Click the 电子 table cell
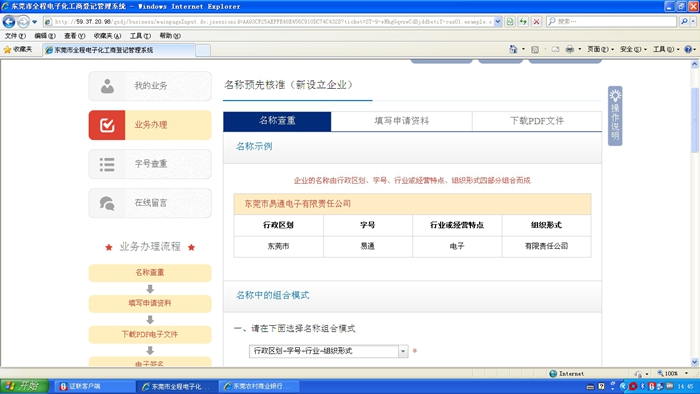This screenshot has height=394, width=700. click(457, 246)
